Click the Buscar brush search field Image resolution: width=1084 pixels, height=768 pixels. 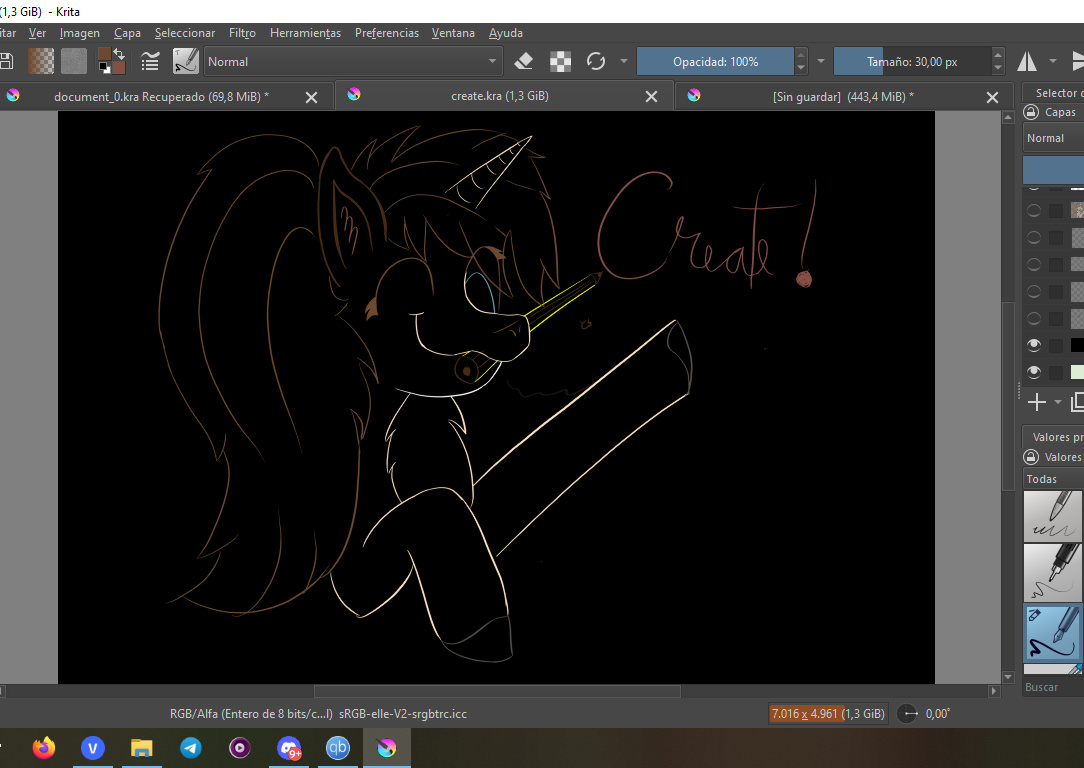[x=1053, y=687]
